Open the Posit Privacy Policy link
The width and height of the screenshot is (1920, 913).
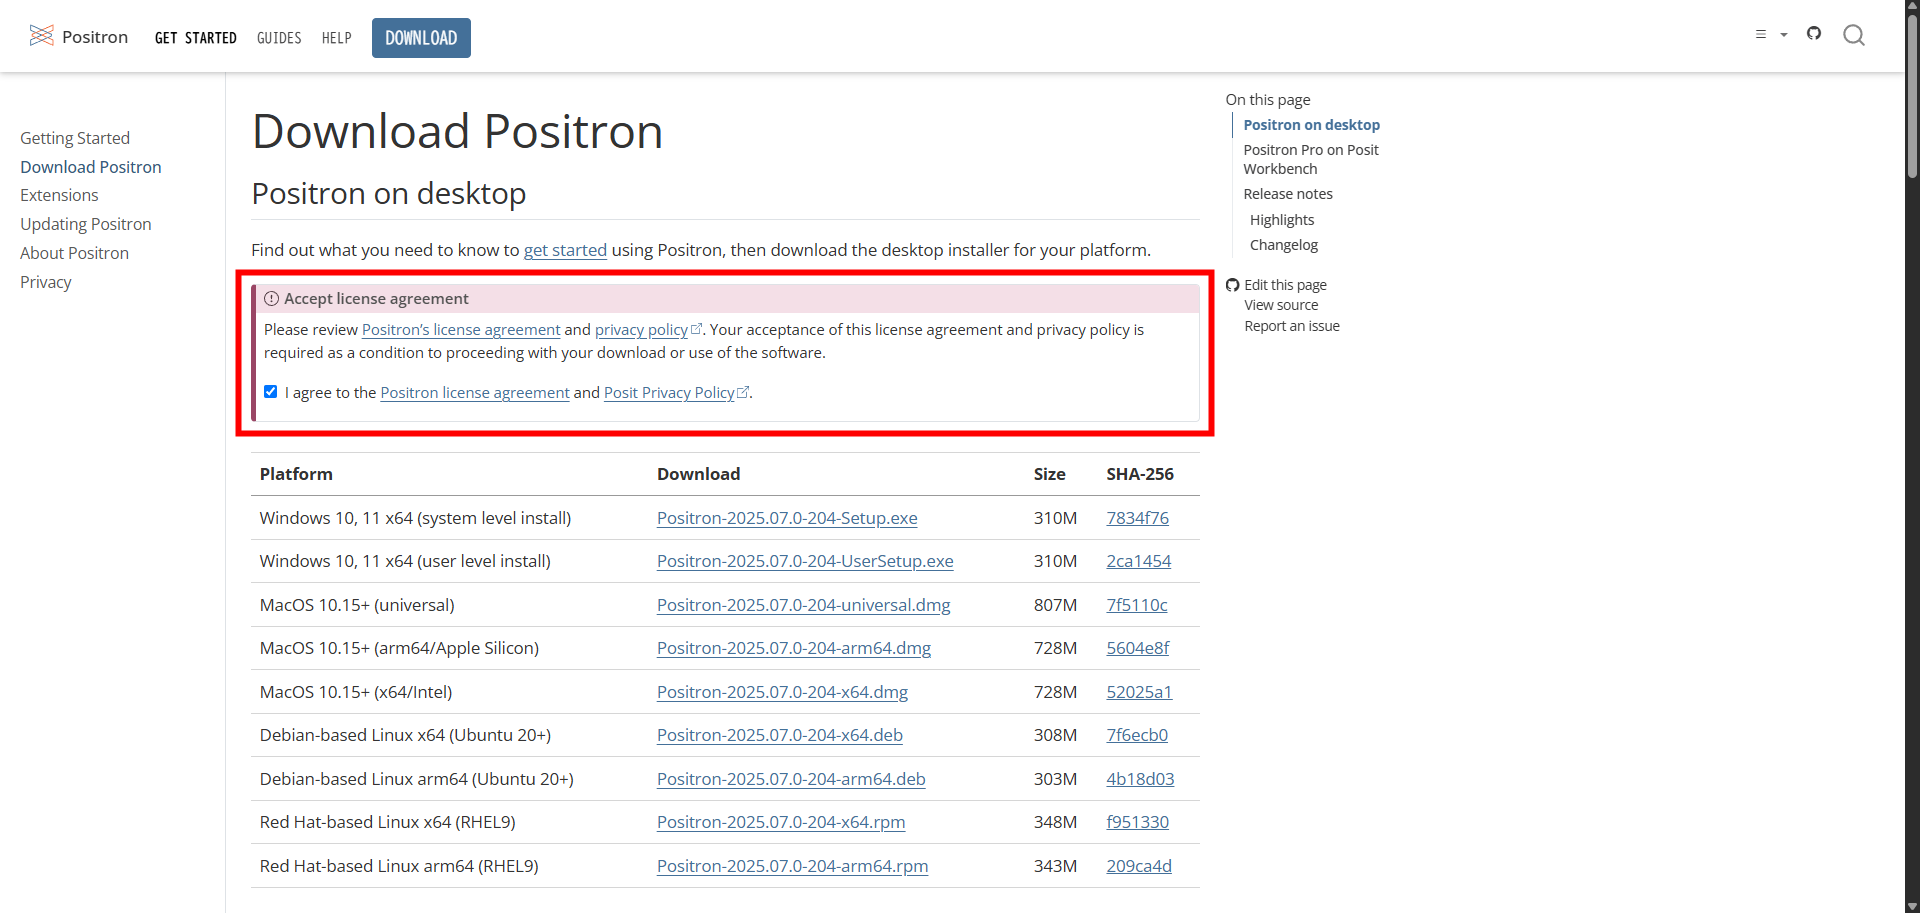[x=669, y=393]
